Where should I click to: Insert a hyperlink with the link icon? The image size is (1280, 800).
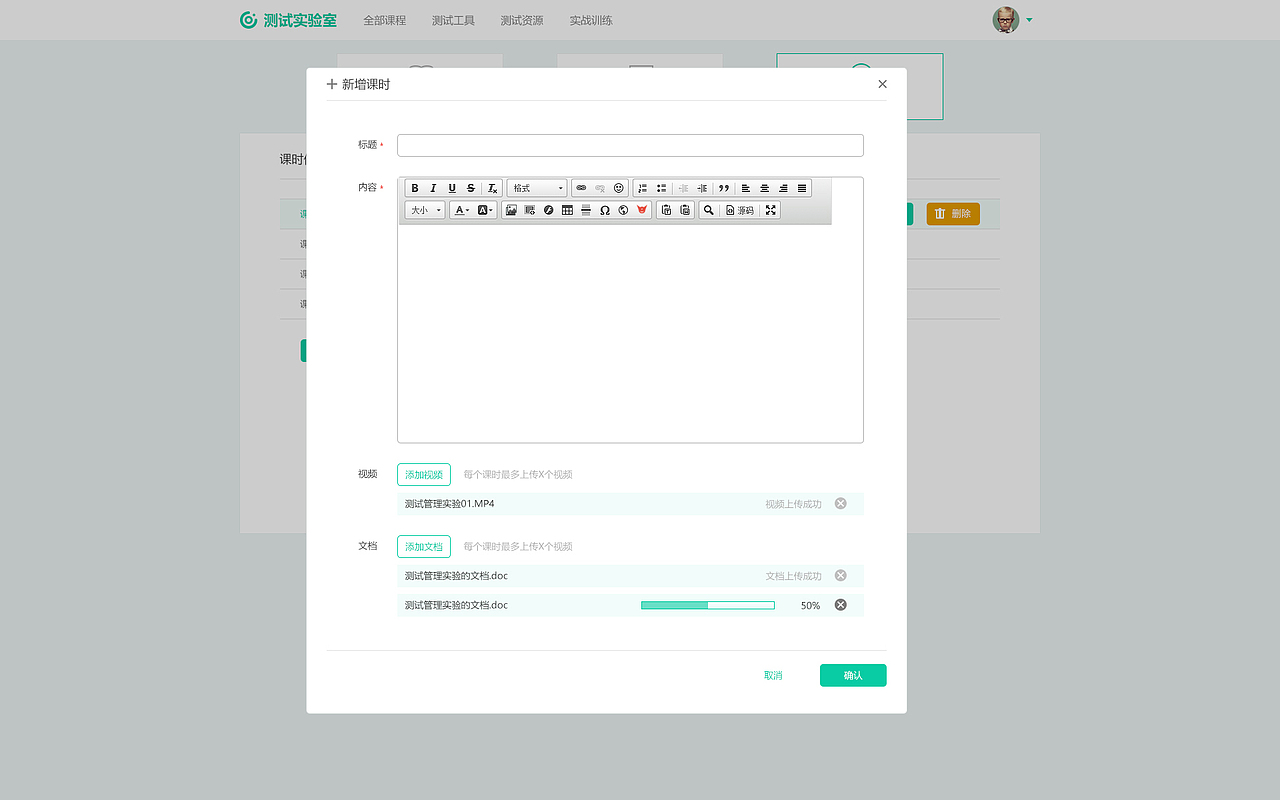(x=581, y=188)
